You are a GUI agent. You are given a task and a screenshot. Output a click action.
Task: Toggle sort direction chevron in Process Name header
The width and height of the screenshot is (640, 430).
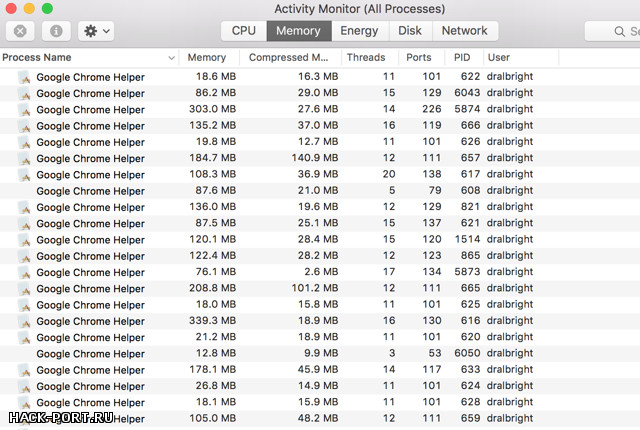pyautogui.click(x=171, y=58)
